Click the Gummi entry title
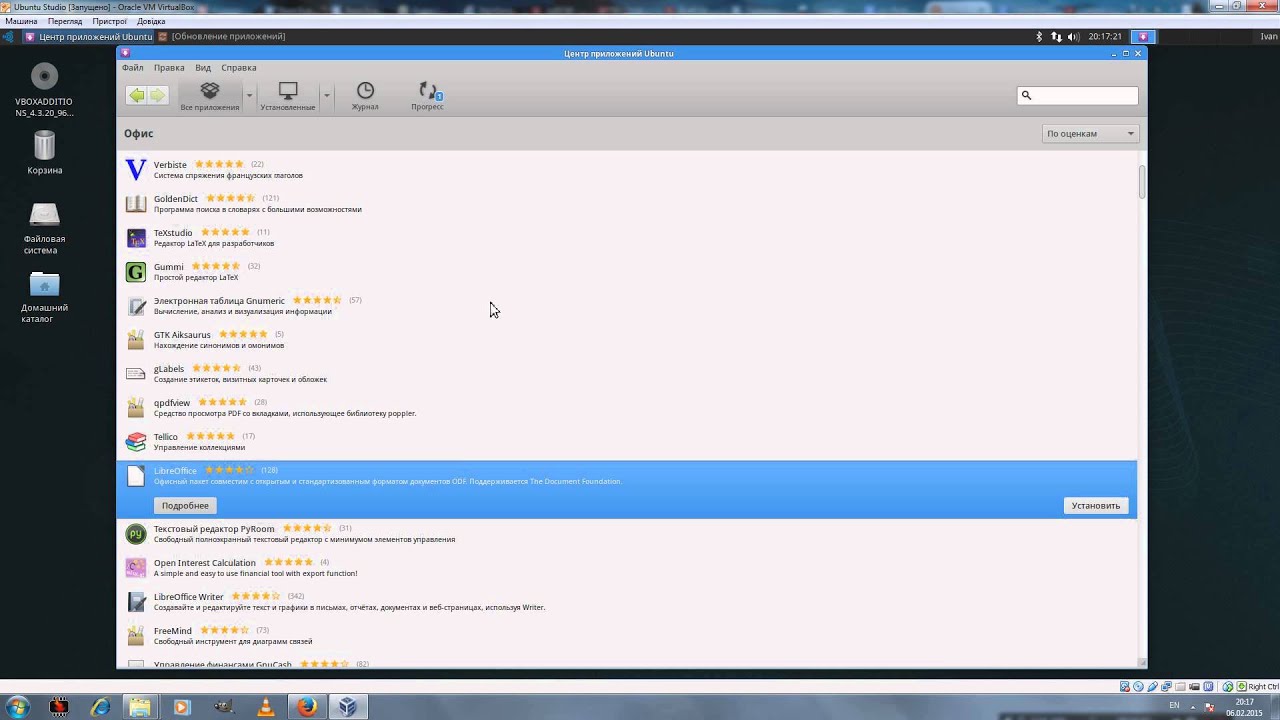 169,267
